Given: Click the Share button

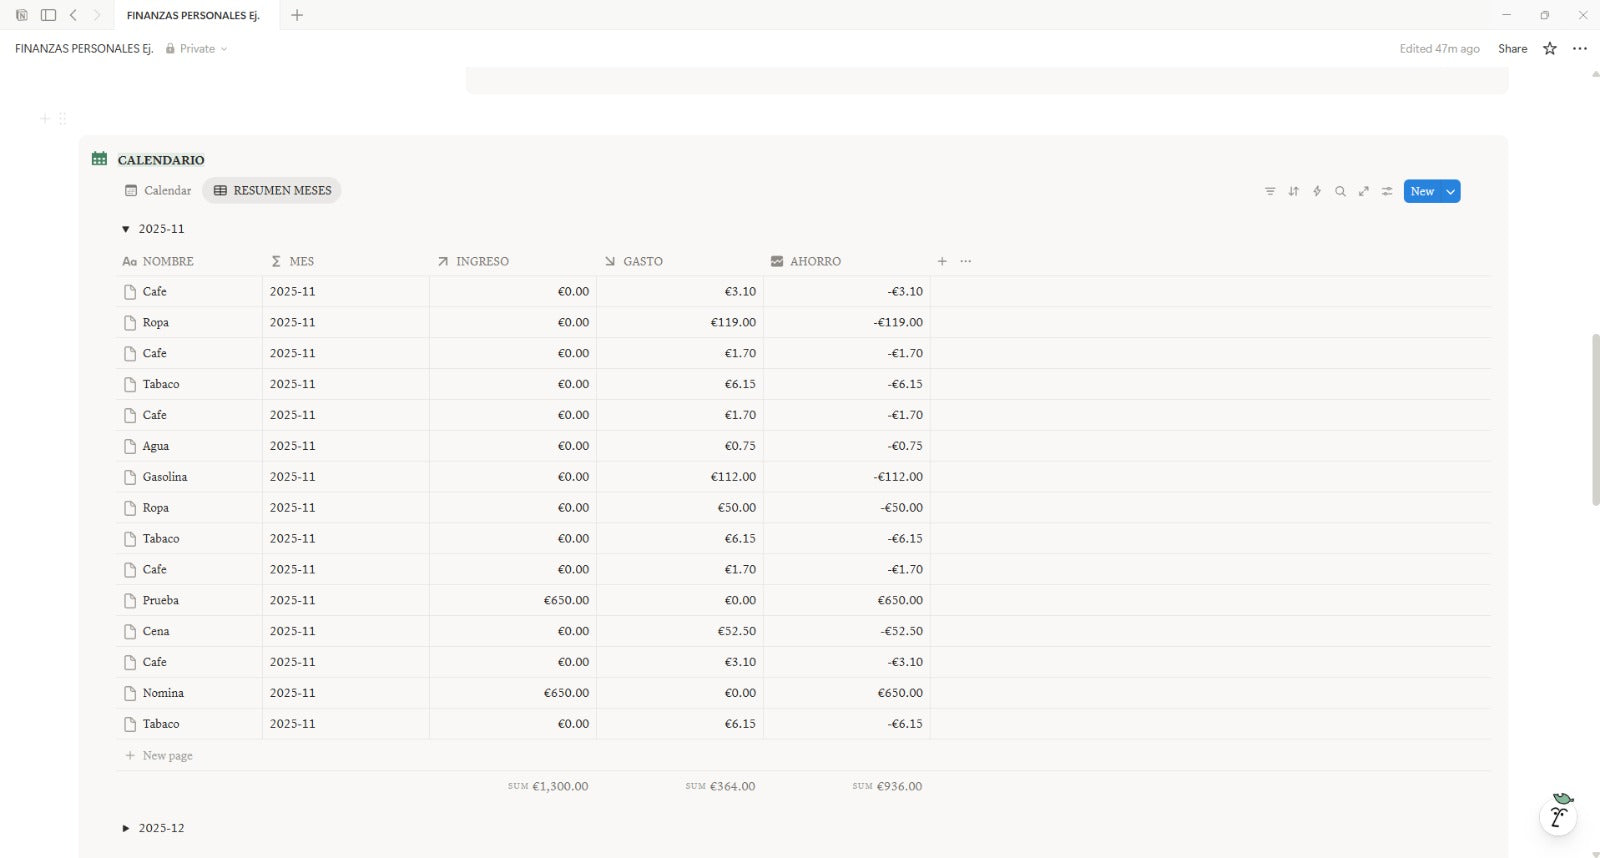Looking at the screenshot, I should (x=1512, y=48).
